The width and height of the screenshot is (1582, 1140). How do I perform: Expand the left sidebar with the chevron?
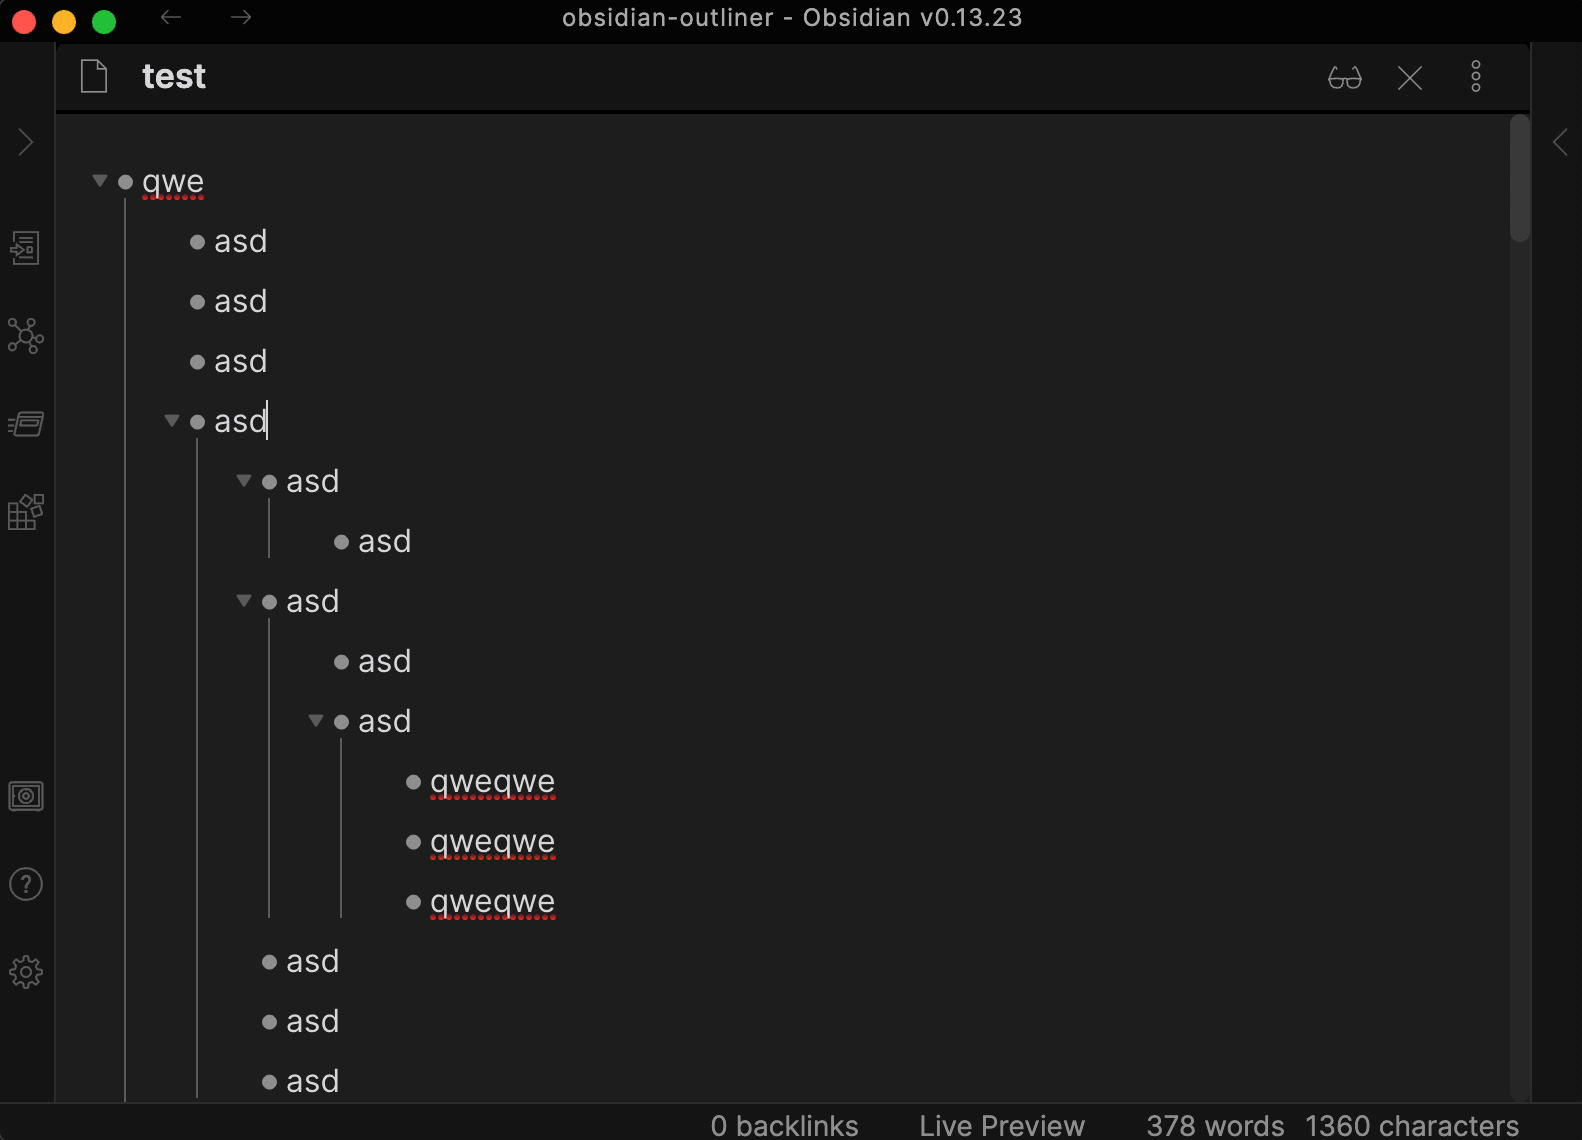pyautogui.click(x=26, y=143)
